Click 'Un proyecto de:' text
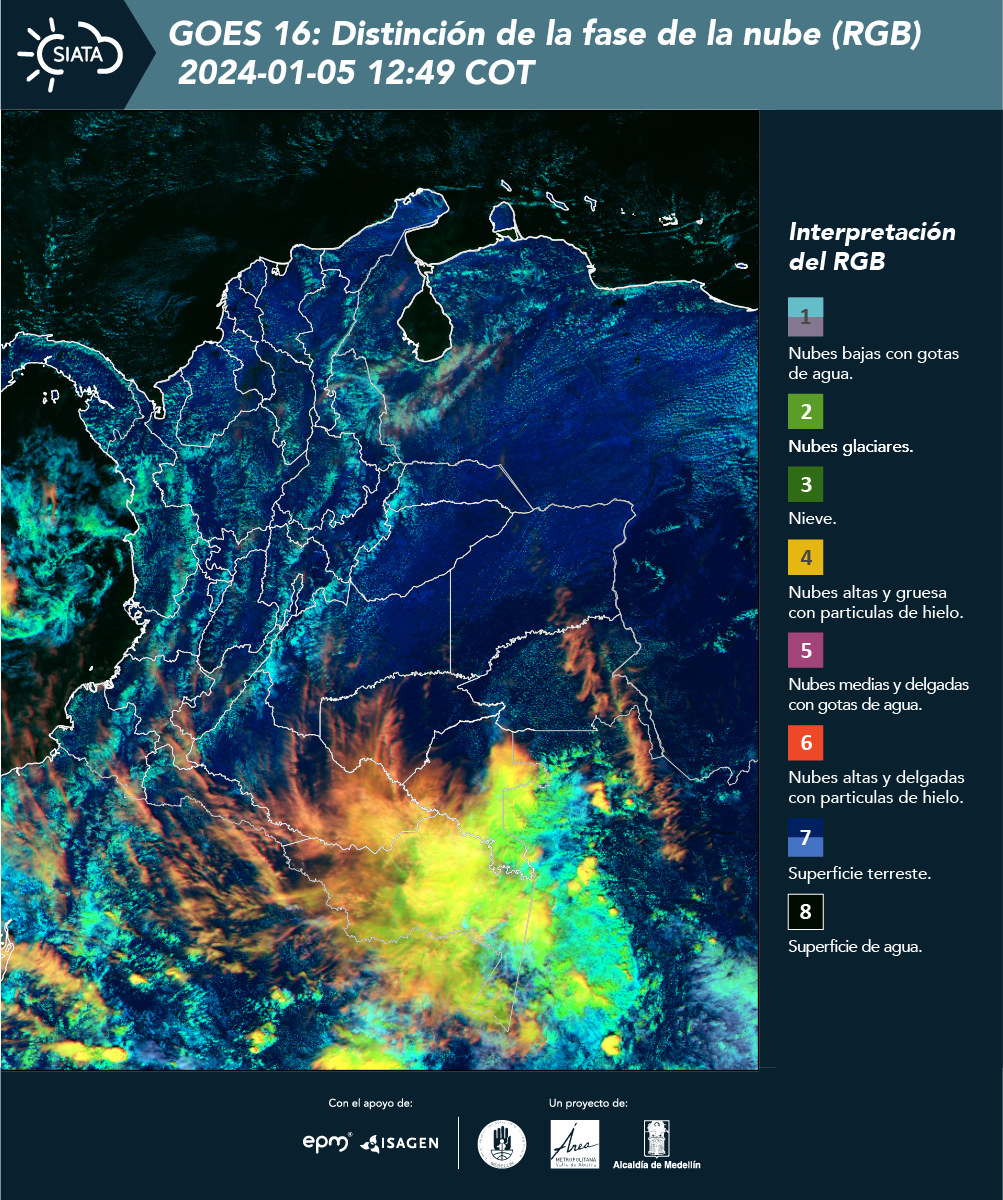 (x=588, y=1103)
